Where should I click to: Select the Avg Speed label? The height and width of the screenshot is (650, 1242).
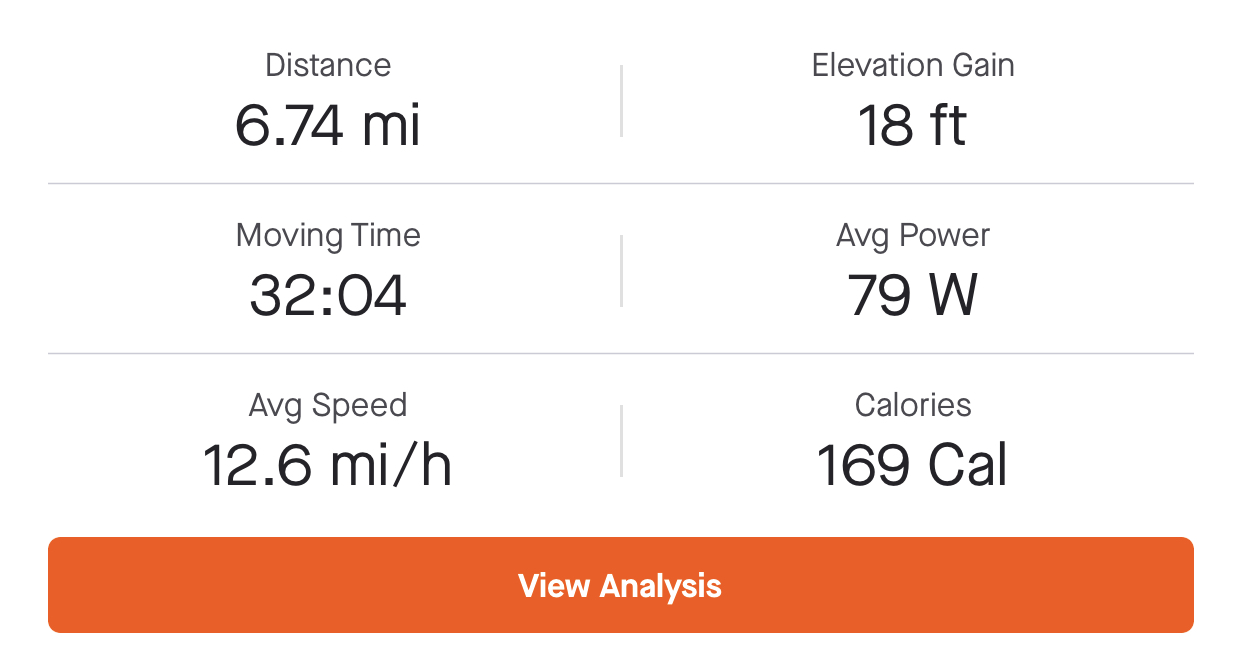pyautogui.click(x=328, y=406)
